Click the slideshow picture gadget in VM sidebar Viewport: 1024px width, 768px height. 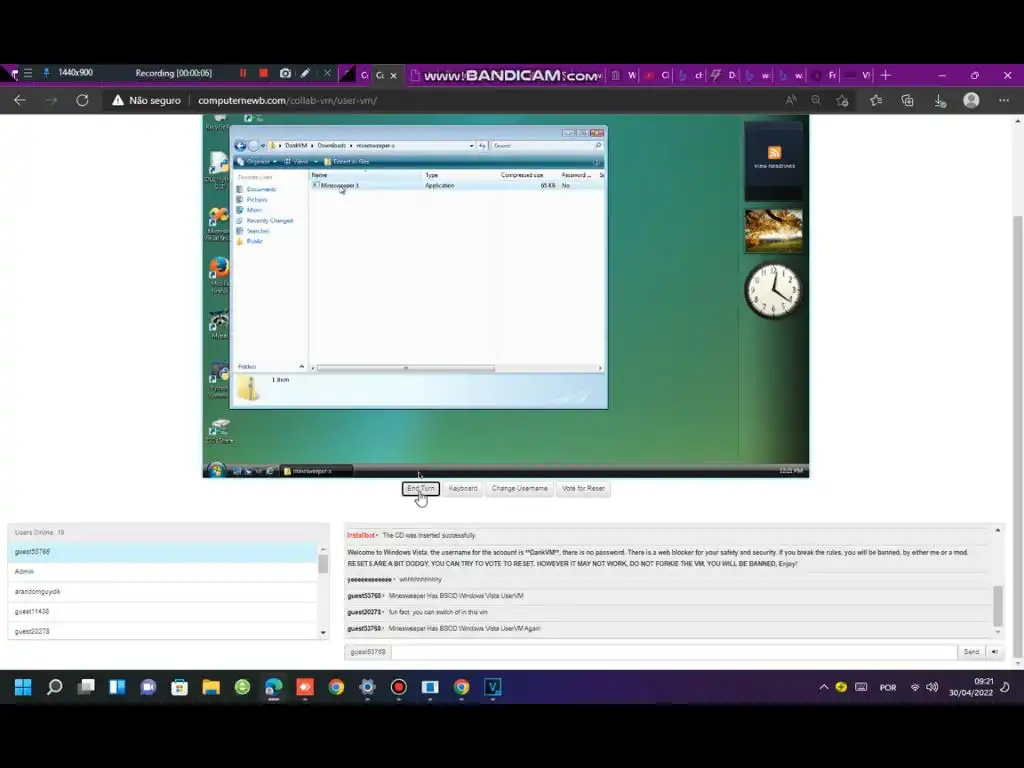[774, 230]
